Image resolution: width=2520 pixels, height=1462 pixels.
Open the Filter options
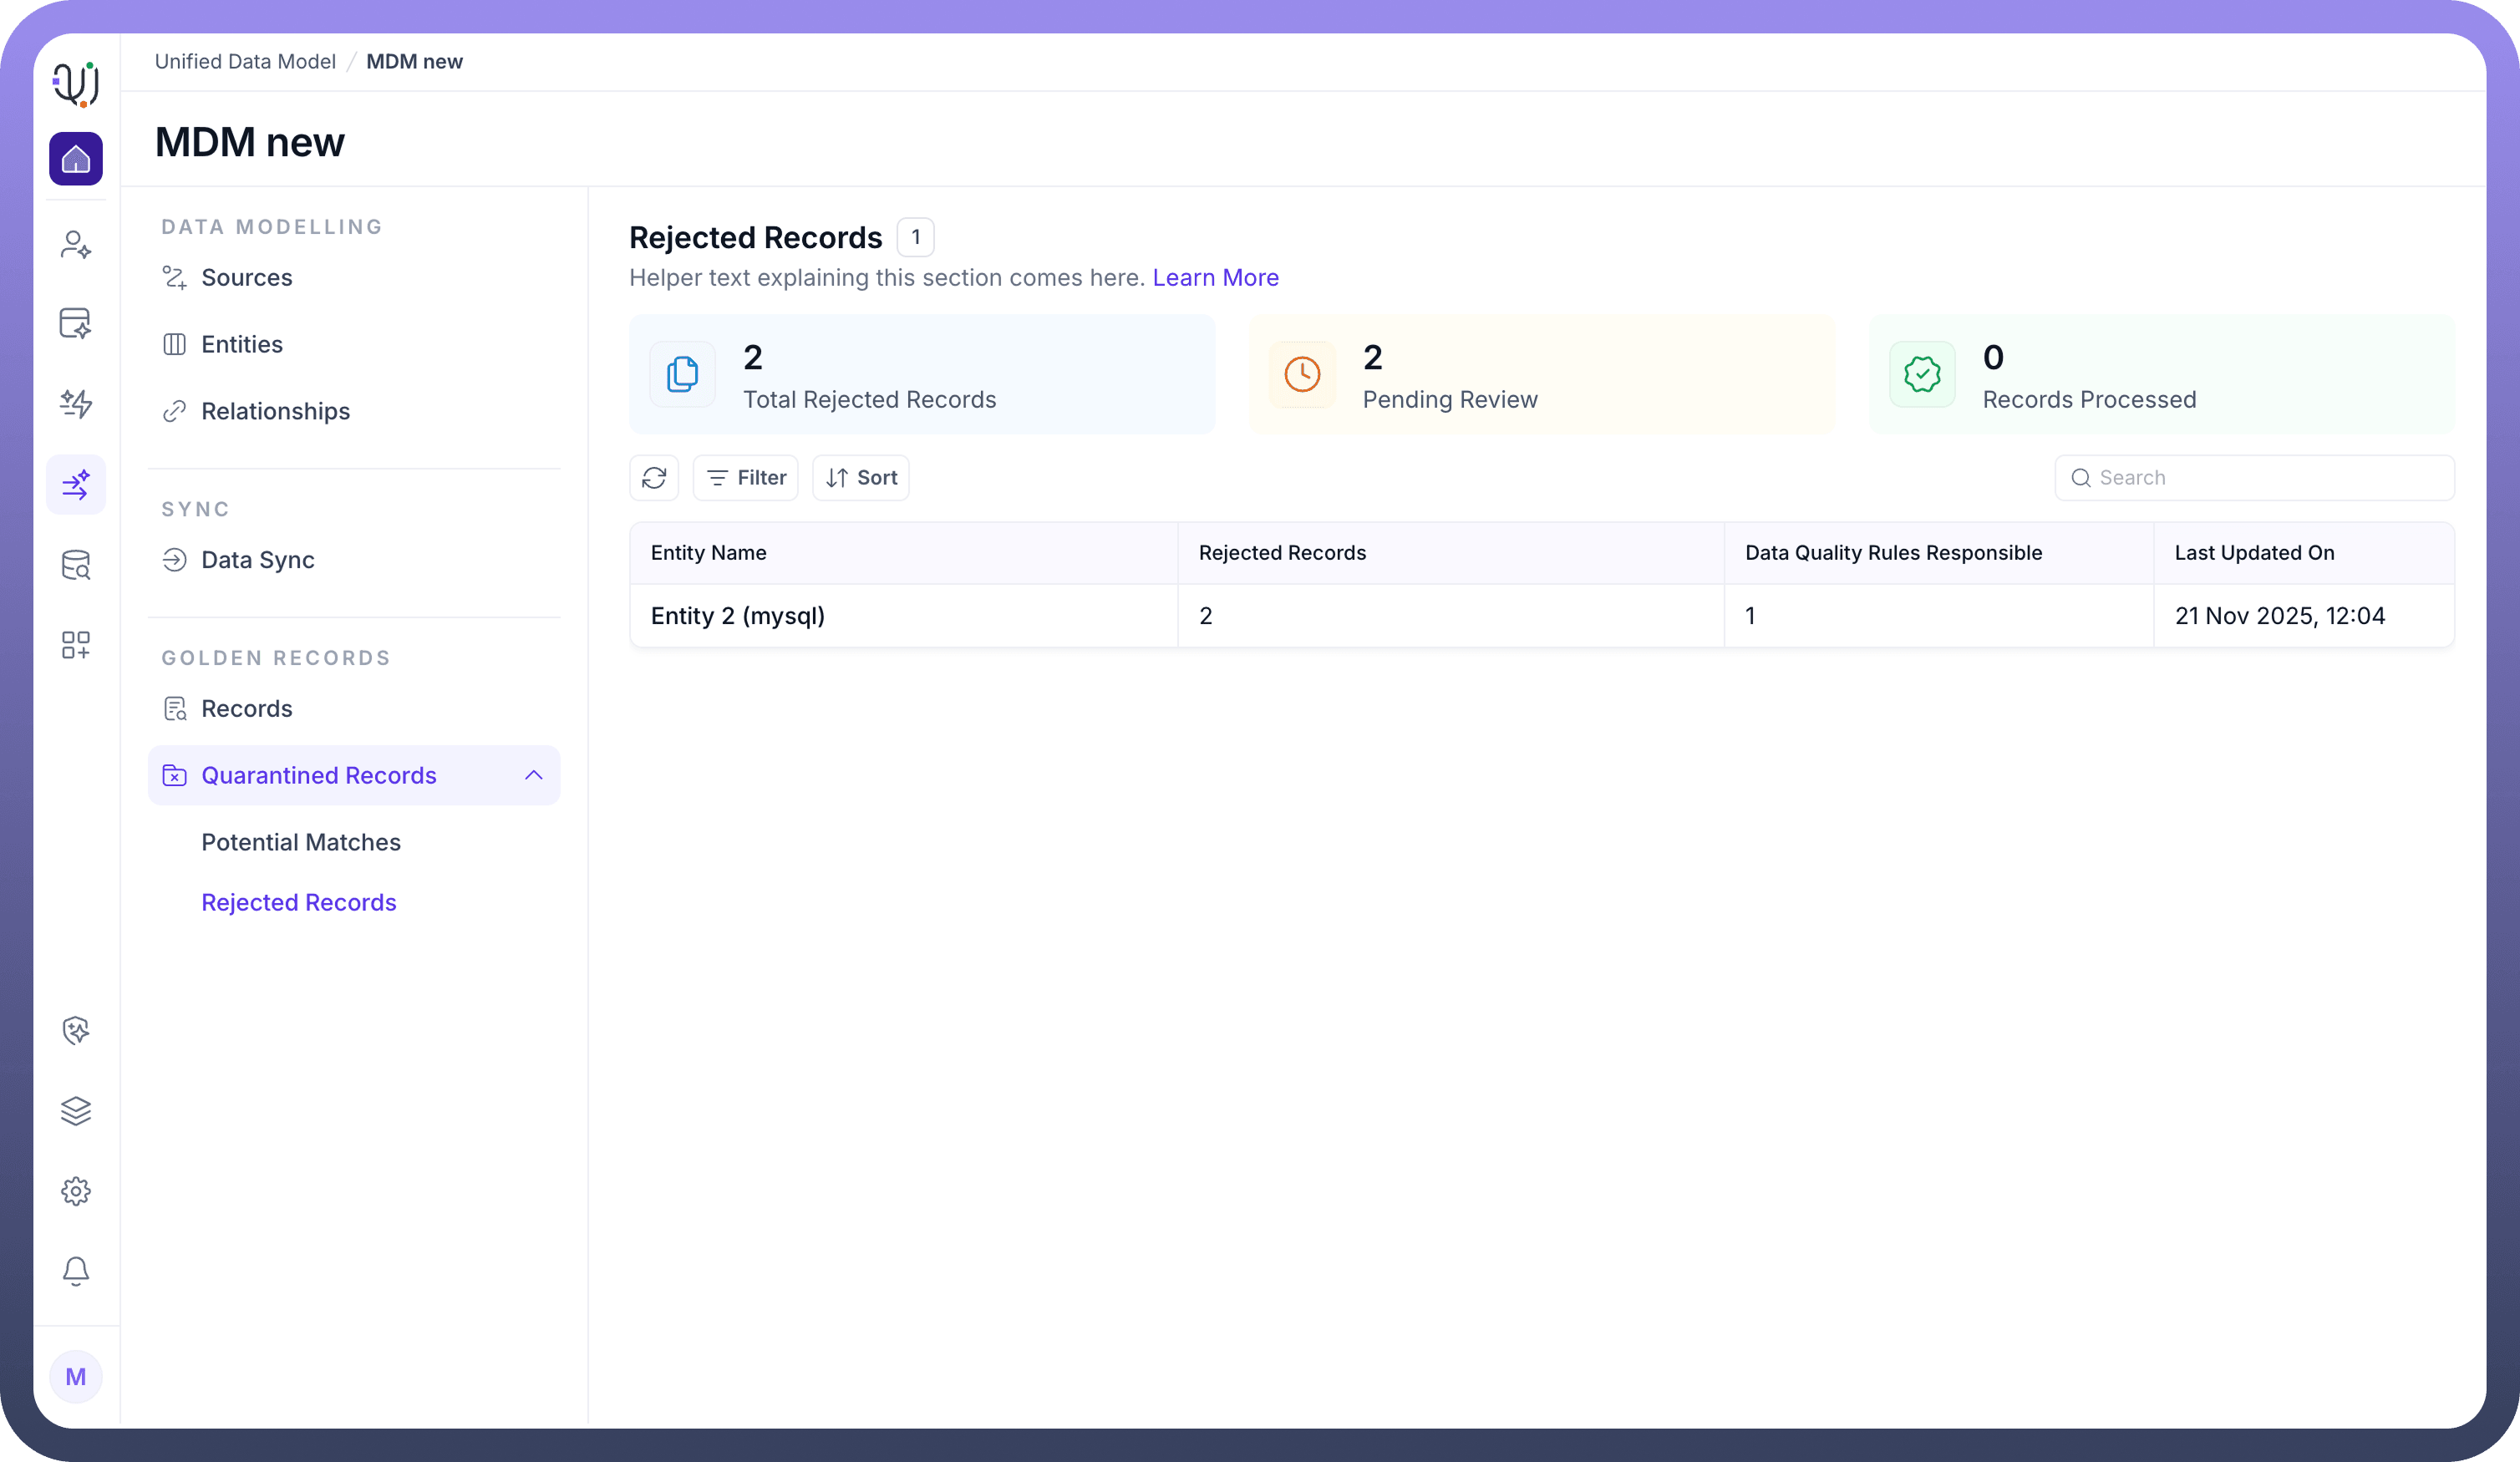(x=746, y=478)
